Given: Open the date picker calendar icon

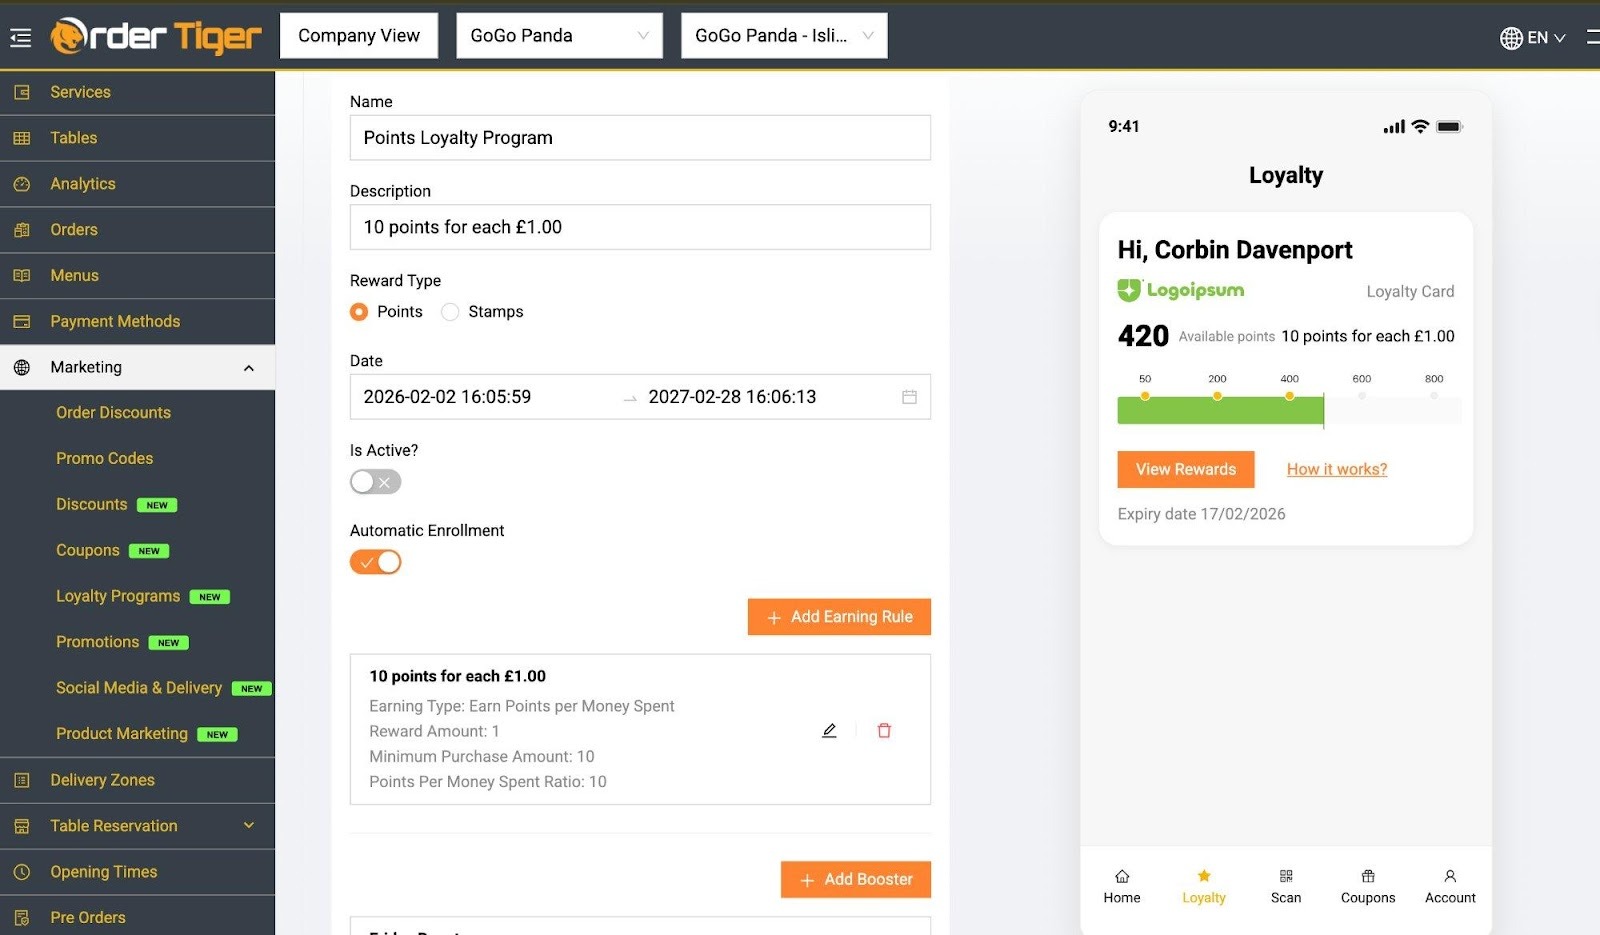Looking at the screenshot, I should [x=909, y=397].
